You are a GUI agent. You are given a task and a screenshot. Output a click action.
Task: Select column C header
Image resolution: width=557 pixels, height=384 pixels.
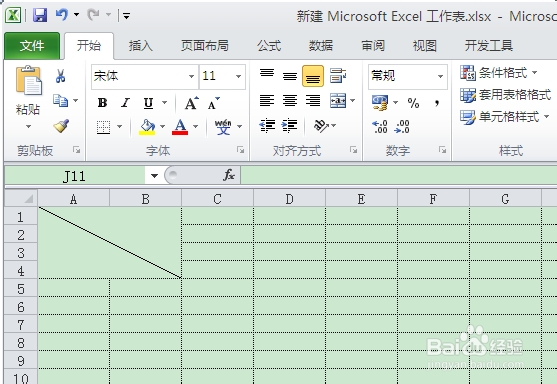[217, 199]
